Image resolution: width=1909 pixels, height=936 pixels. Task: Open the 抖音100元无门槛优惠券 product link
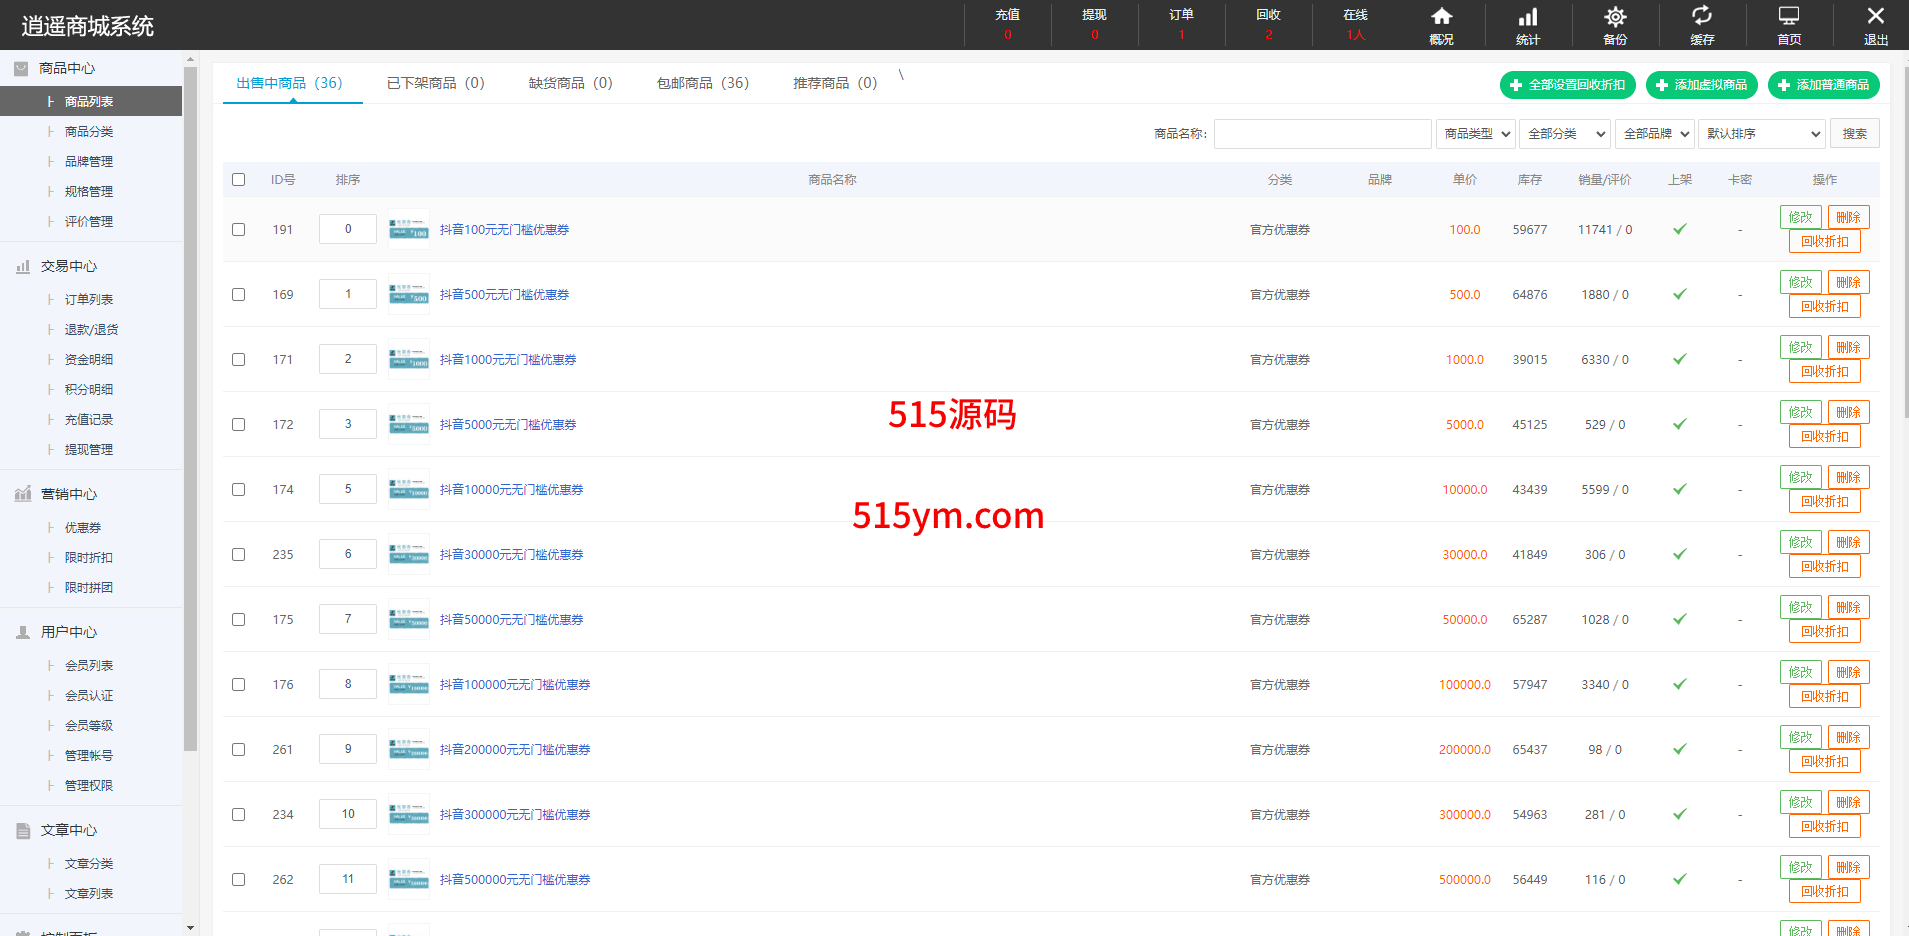coord(504,230)
